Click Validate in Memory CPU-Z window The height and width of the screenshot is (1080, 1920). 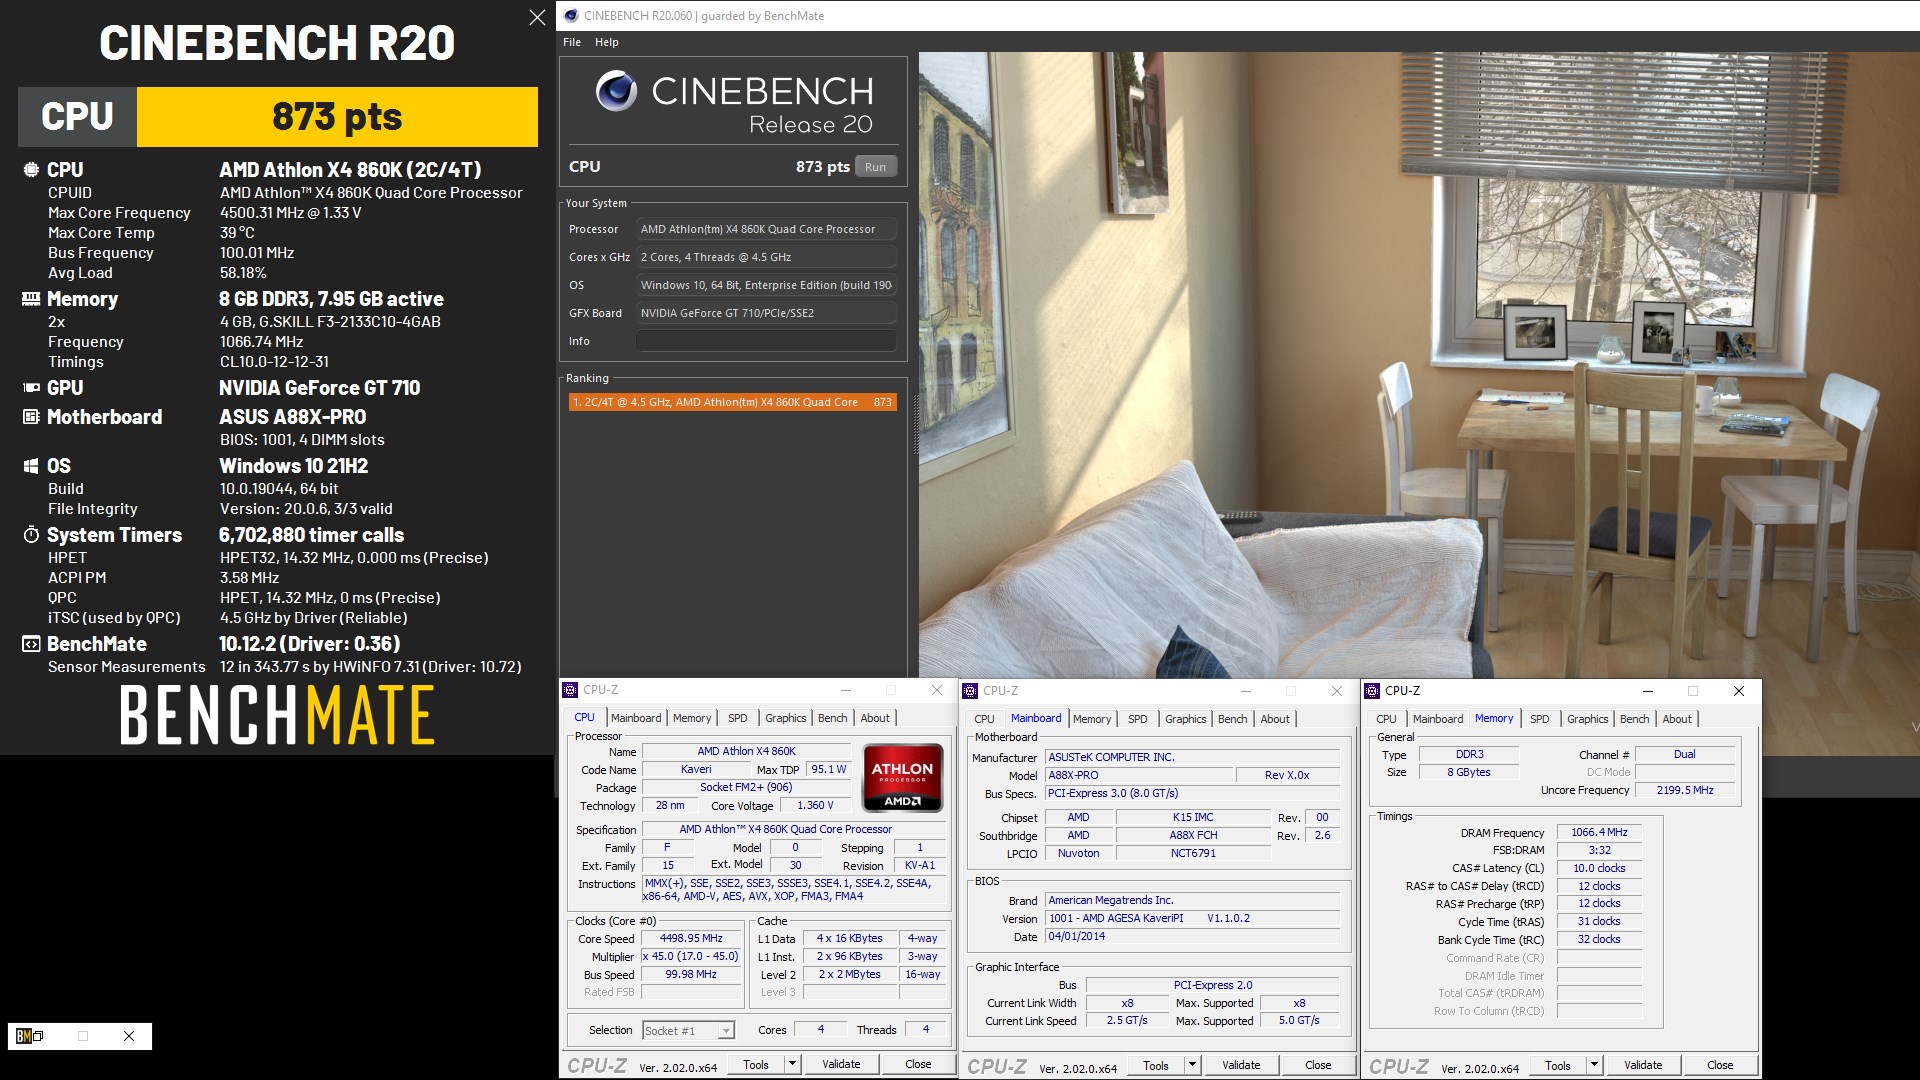point(1643,1065)
